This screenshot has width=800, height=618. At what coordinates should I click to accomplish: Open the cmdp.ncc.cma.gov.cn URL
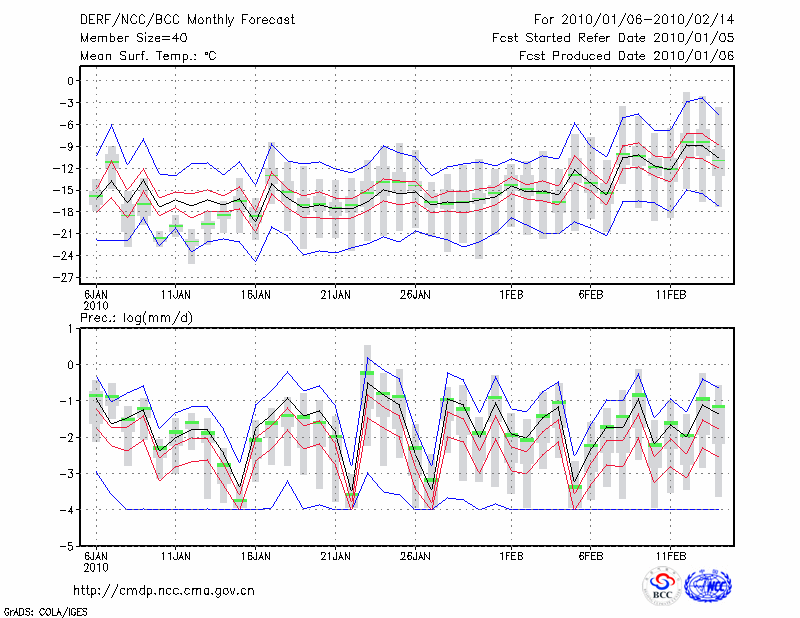pos(164,590)
